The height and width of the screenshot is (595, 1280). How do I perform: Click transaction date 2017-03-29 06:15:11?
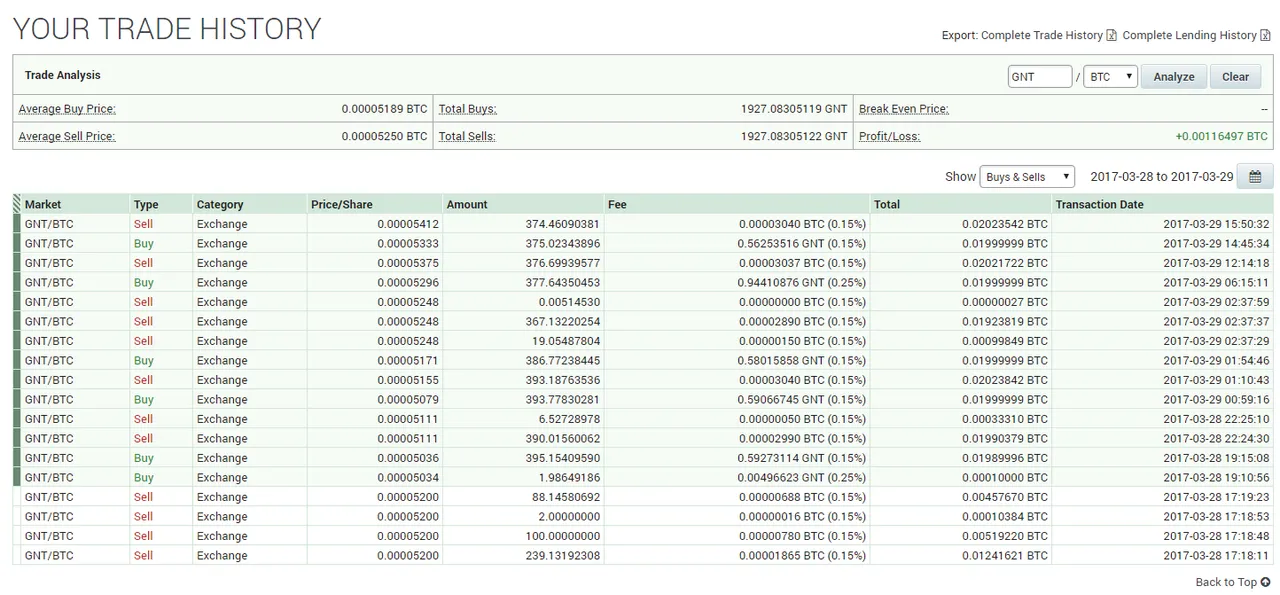(1216, 283)
